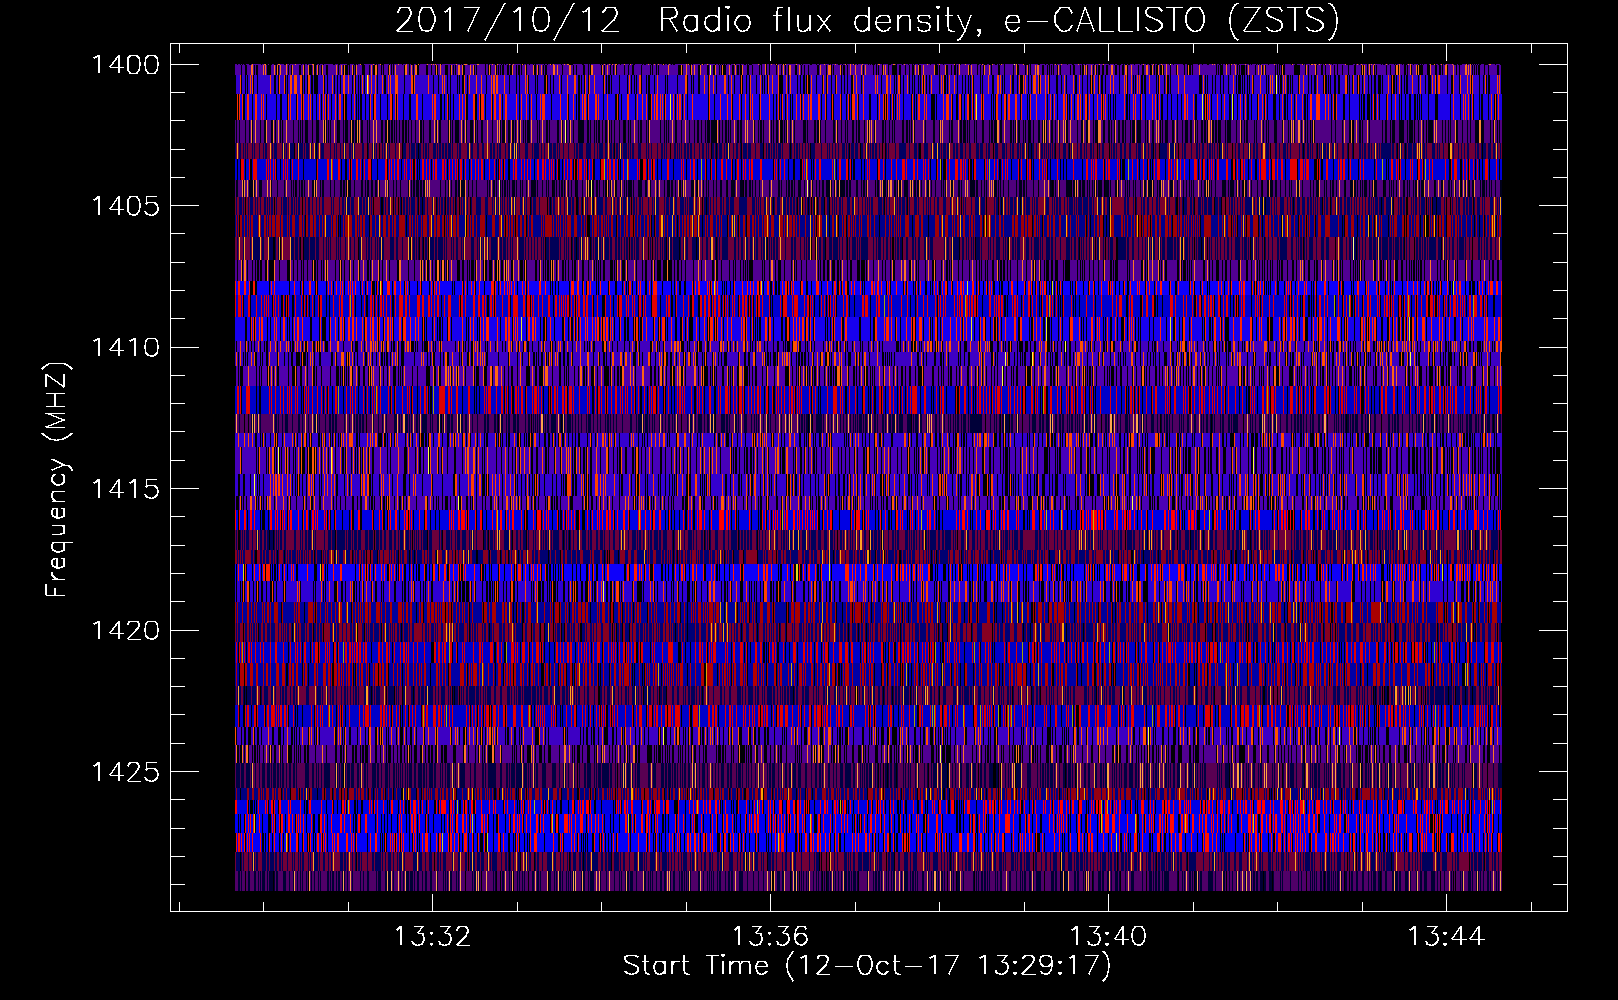The width and height of the screenshot is (1618, 1000).
Task: Click the frequency tick label 1420
Action: point(125,630)
